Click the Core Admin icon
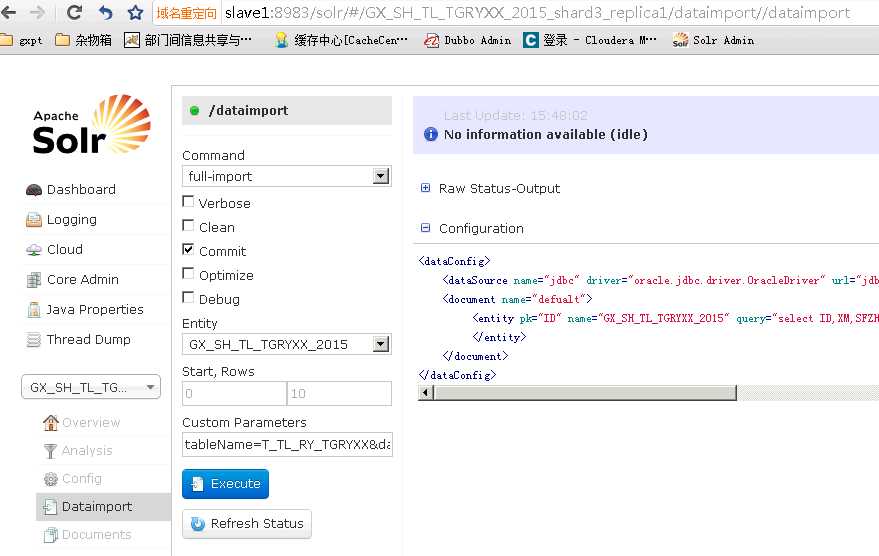Viewport: 879px width, 556px height. point(34,280)
